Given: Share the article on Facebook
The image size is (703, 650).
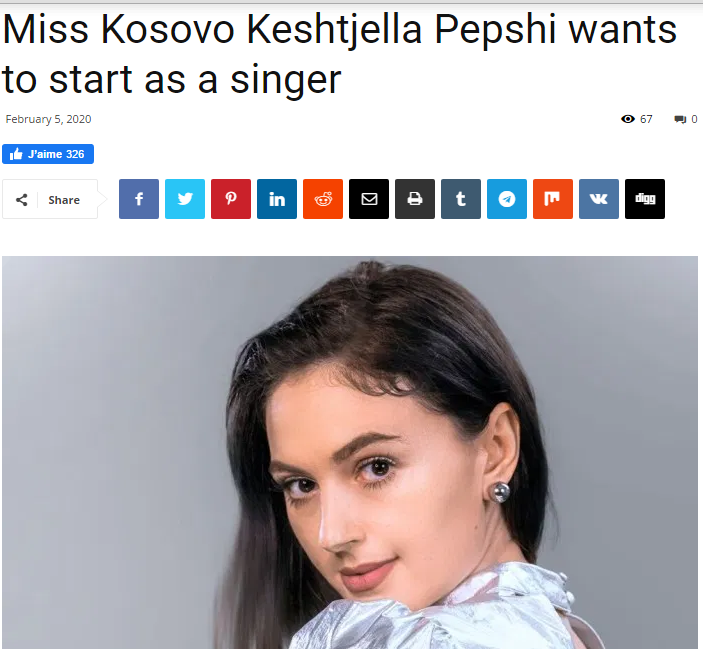Looking at the screenshot, I should point(139,199).
